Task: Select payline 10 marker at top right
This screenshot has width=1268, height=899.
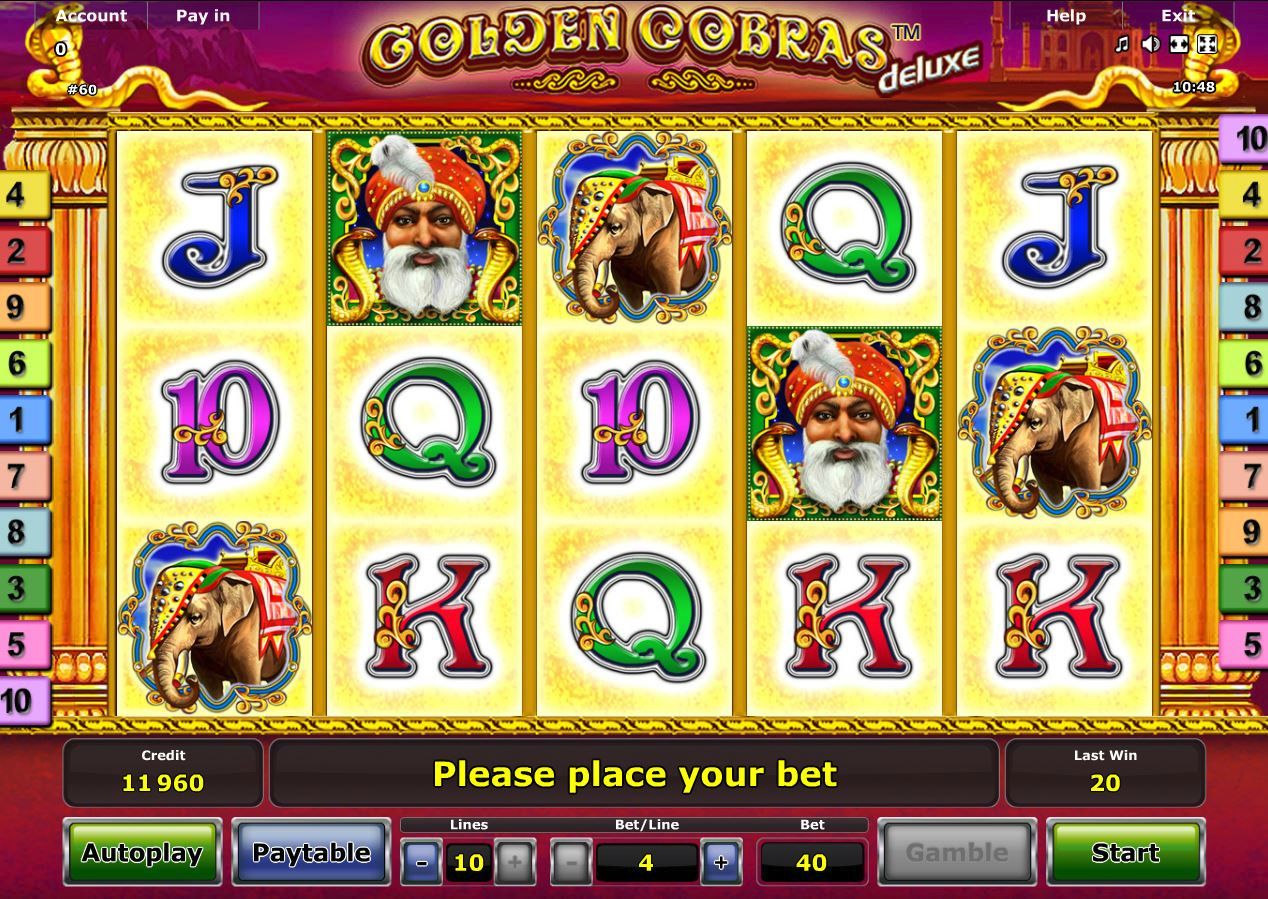Action: coord(1245,139)
